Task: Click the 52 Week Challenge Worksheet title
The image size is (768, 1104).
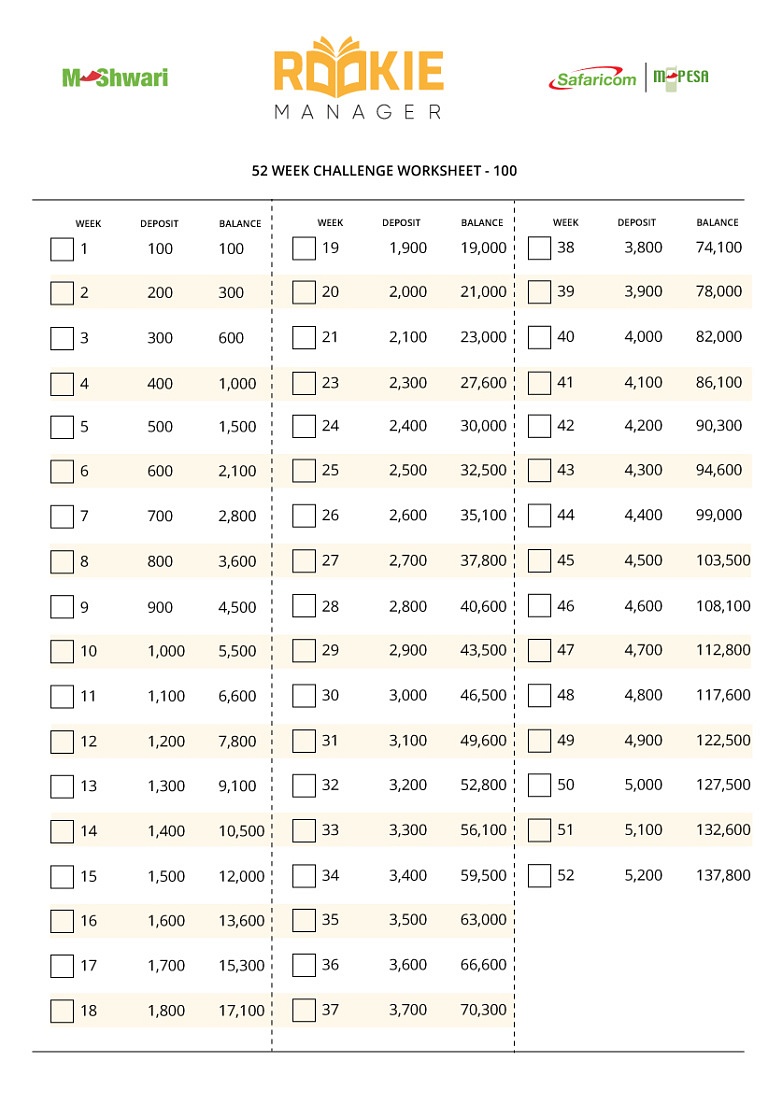Action: coord(384,170)
